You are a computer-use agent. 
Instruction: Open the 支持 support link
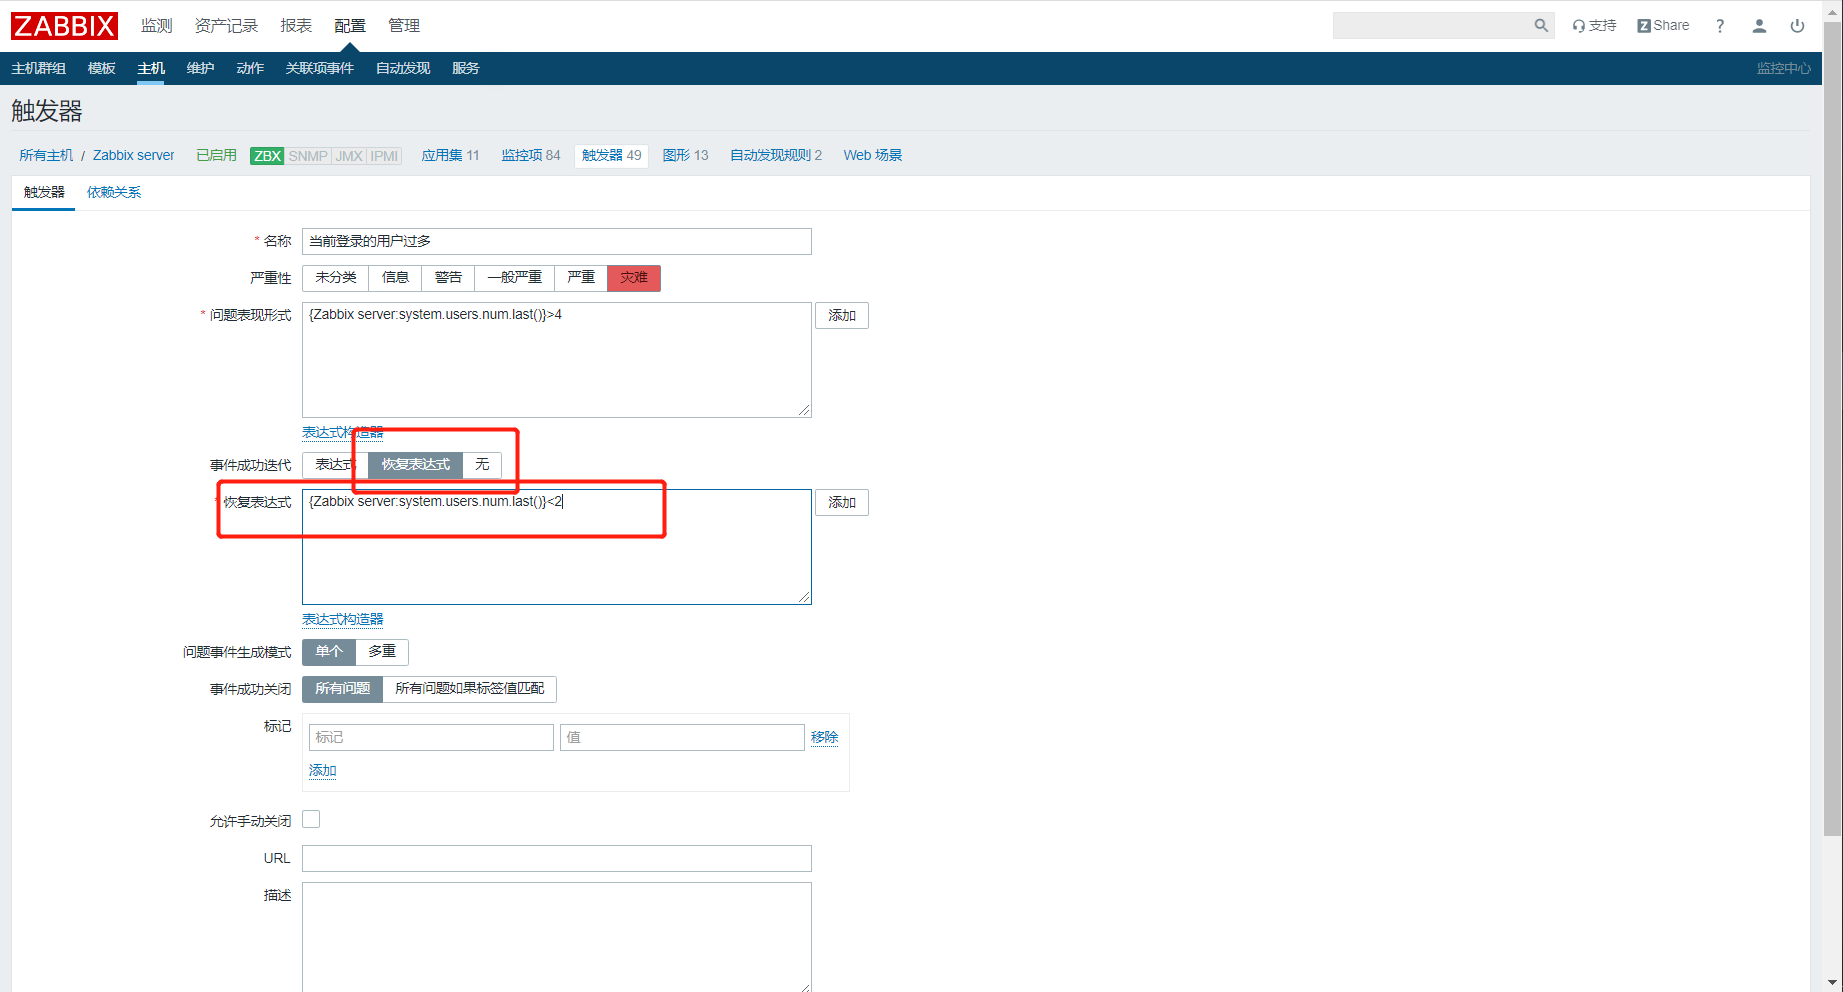[1594, 26]
